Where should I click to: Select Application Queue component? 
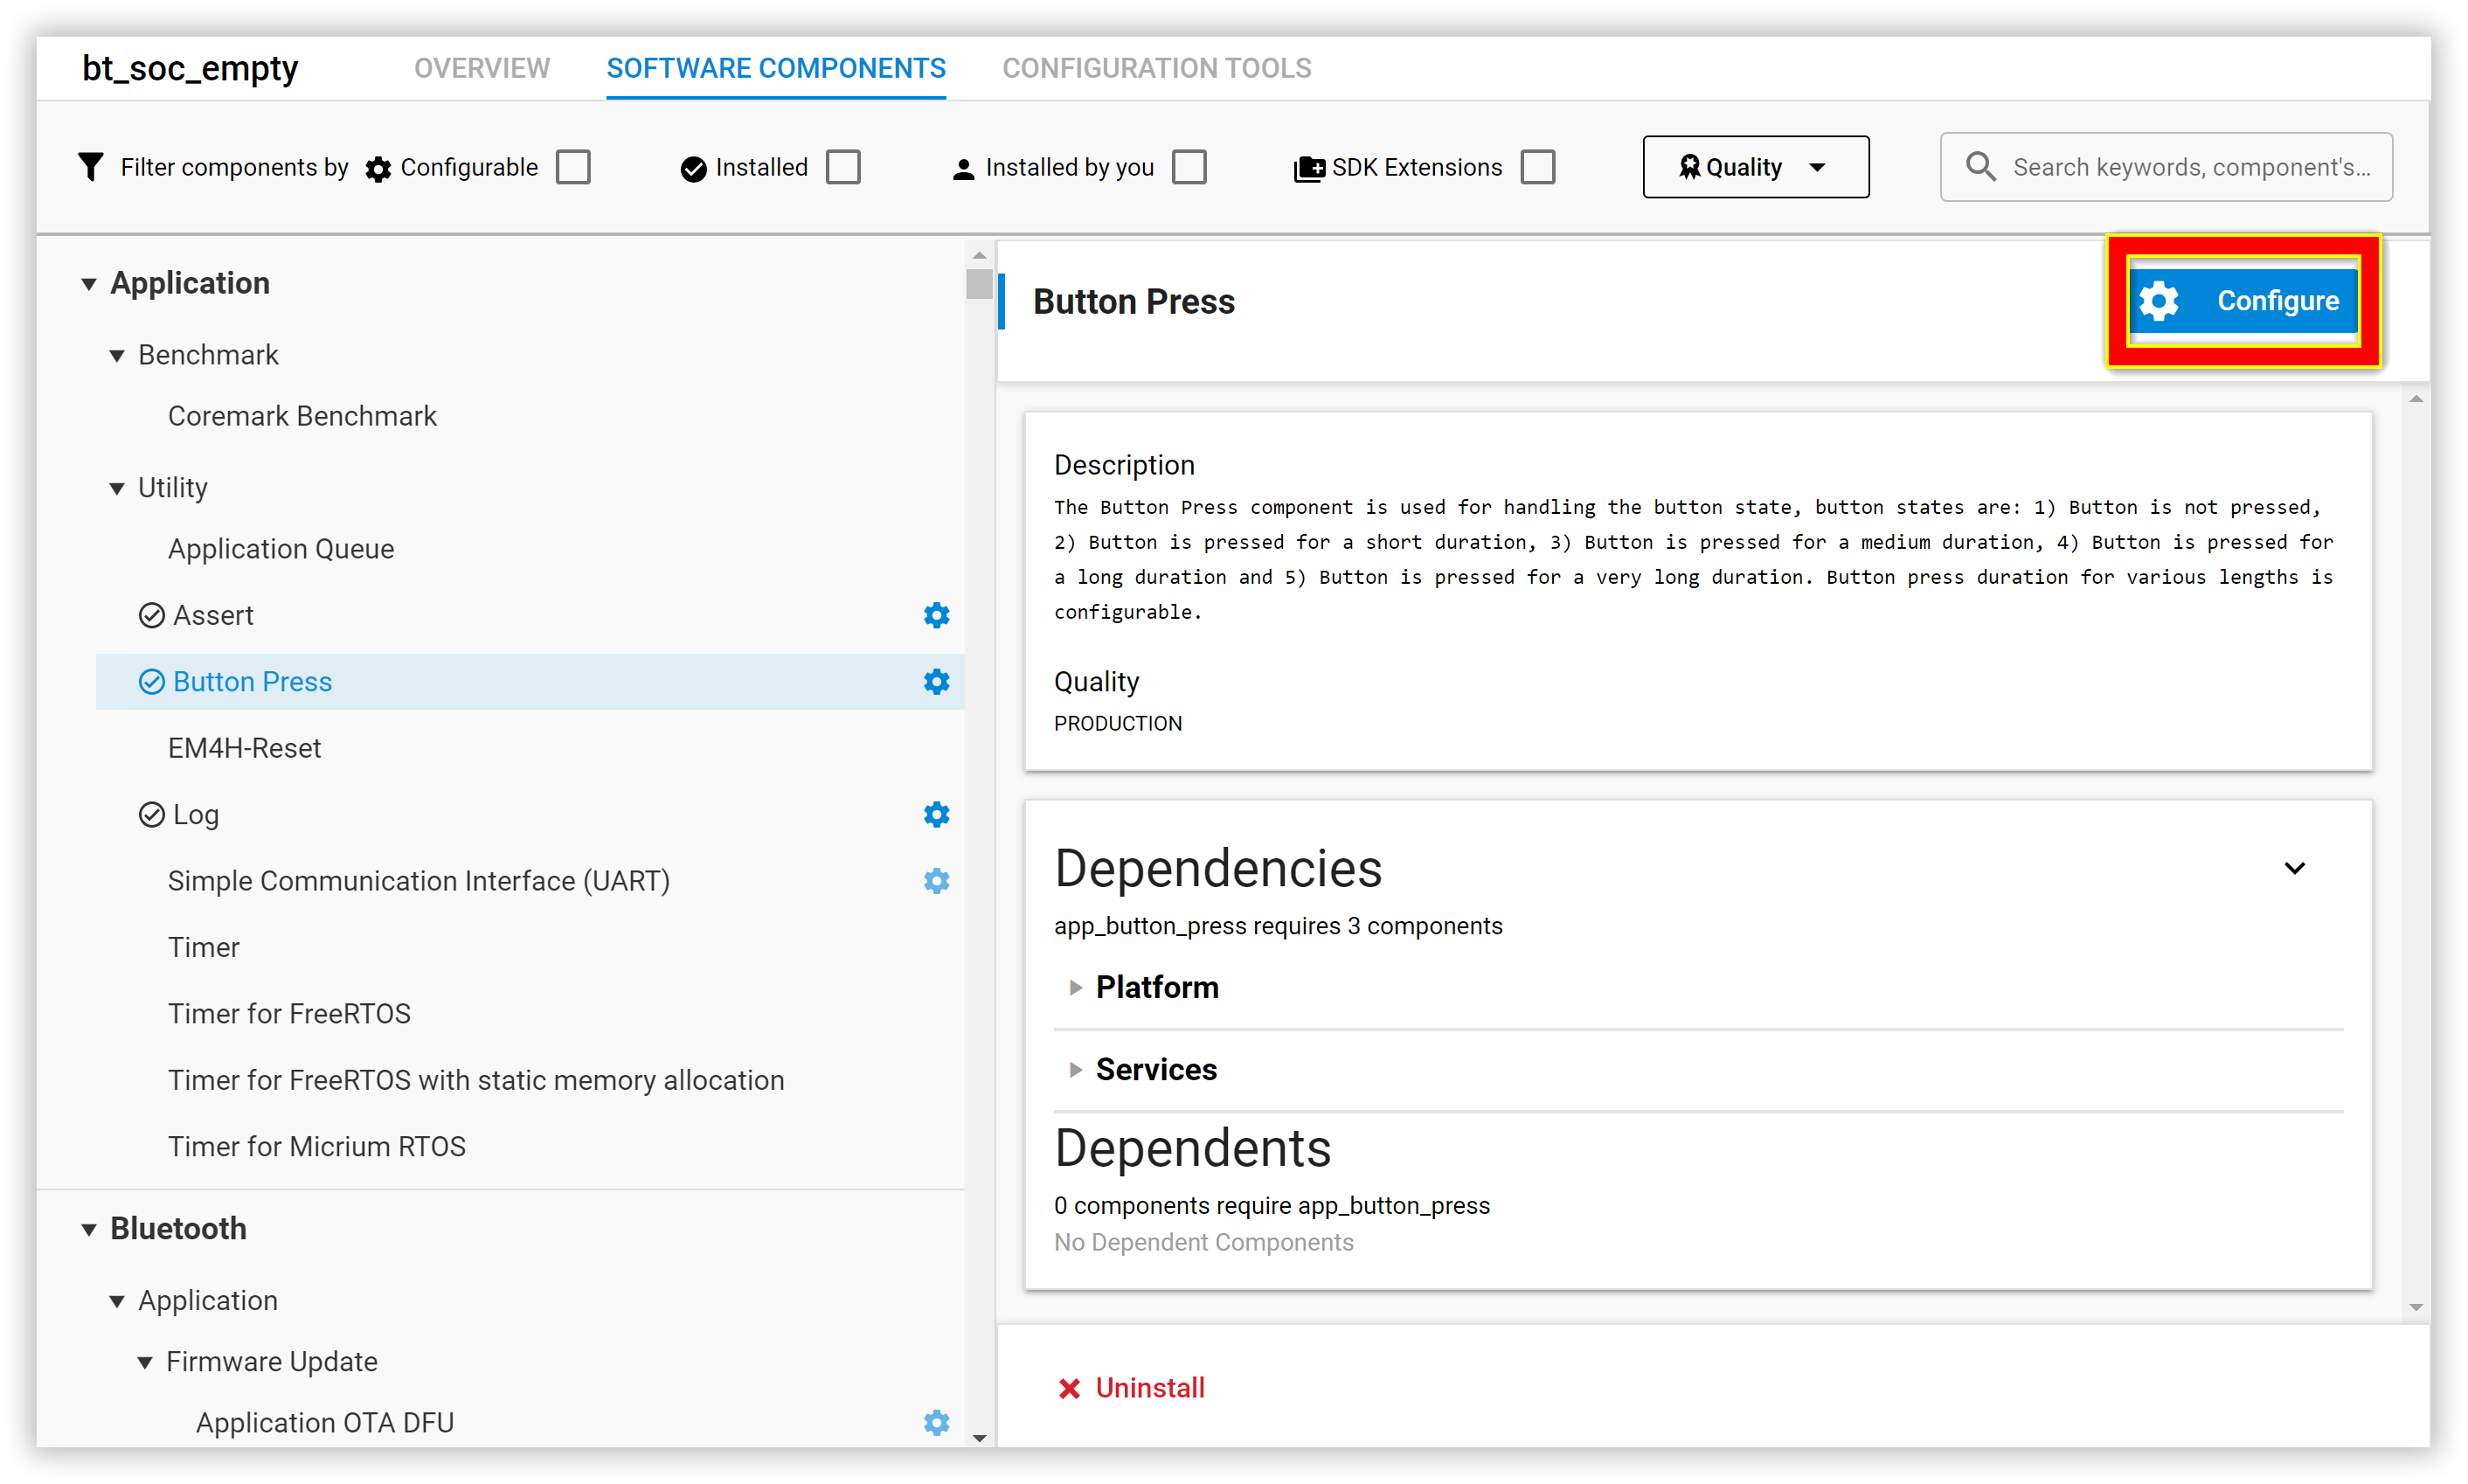280,549
